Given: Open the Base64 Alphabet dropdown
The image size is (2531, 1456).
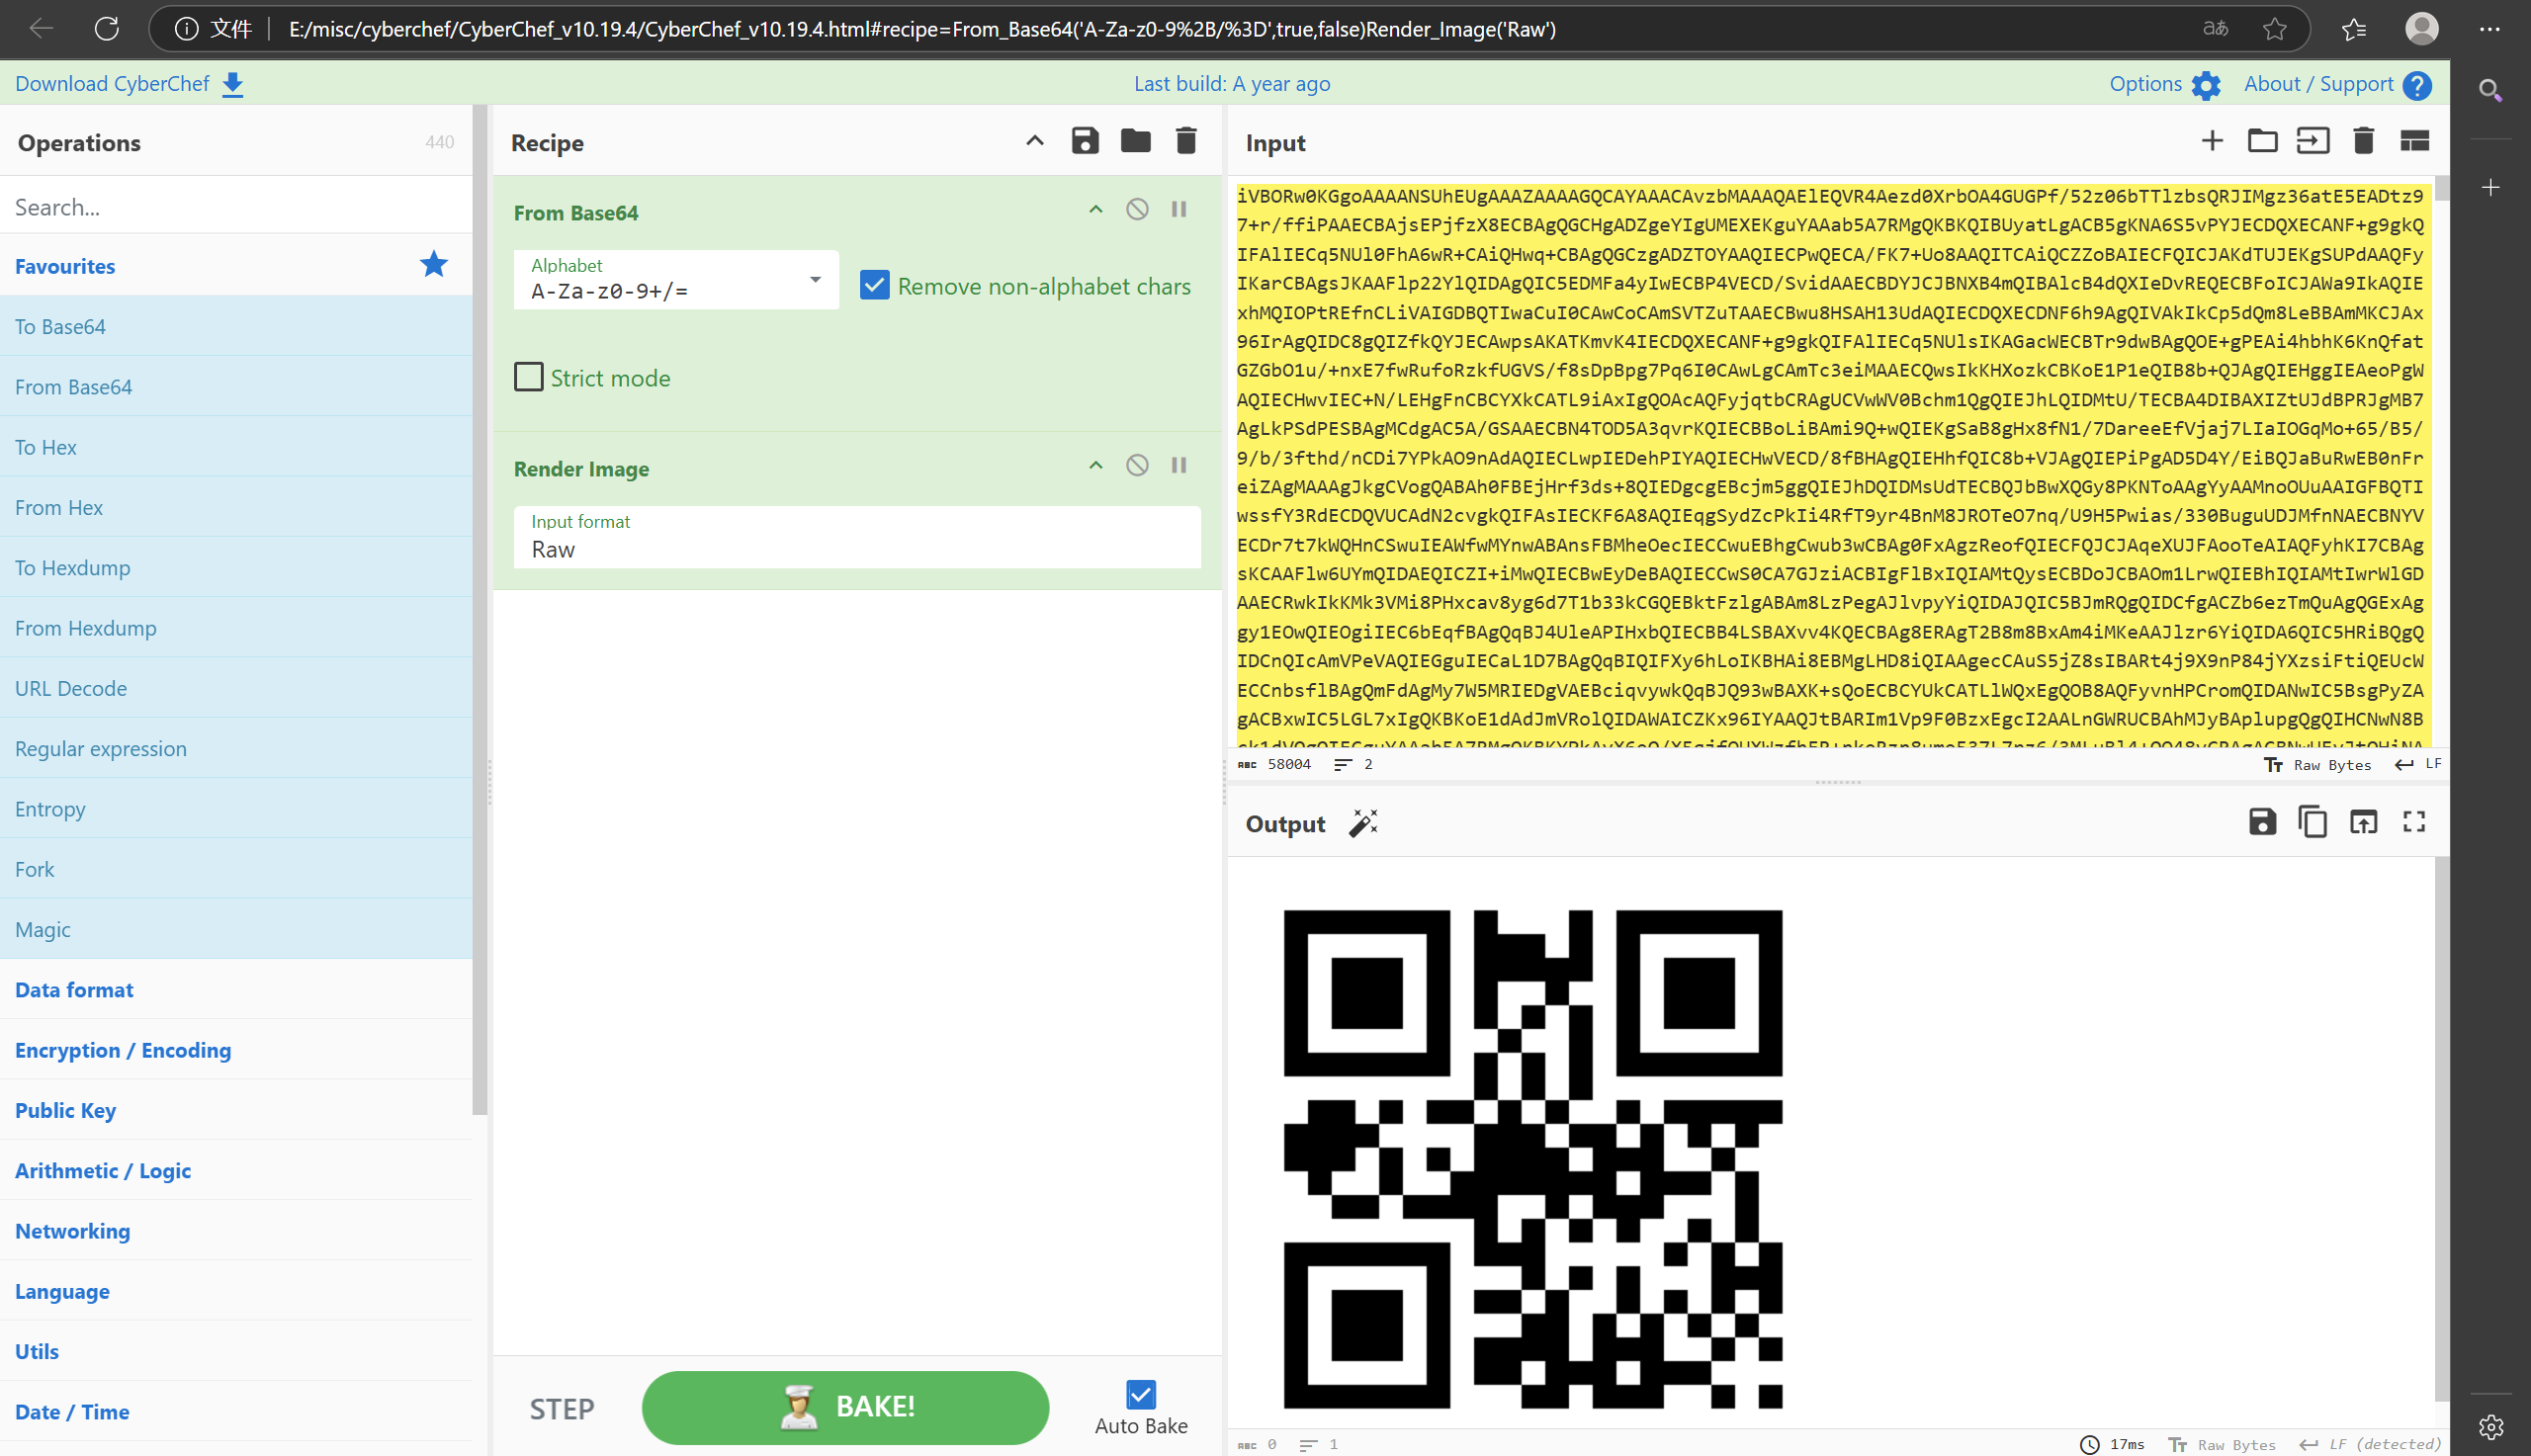Looking at the screenshot, I should point(815,280).
